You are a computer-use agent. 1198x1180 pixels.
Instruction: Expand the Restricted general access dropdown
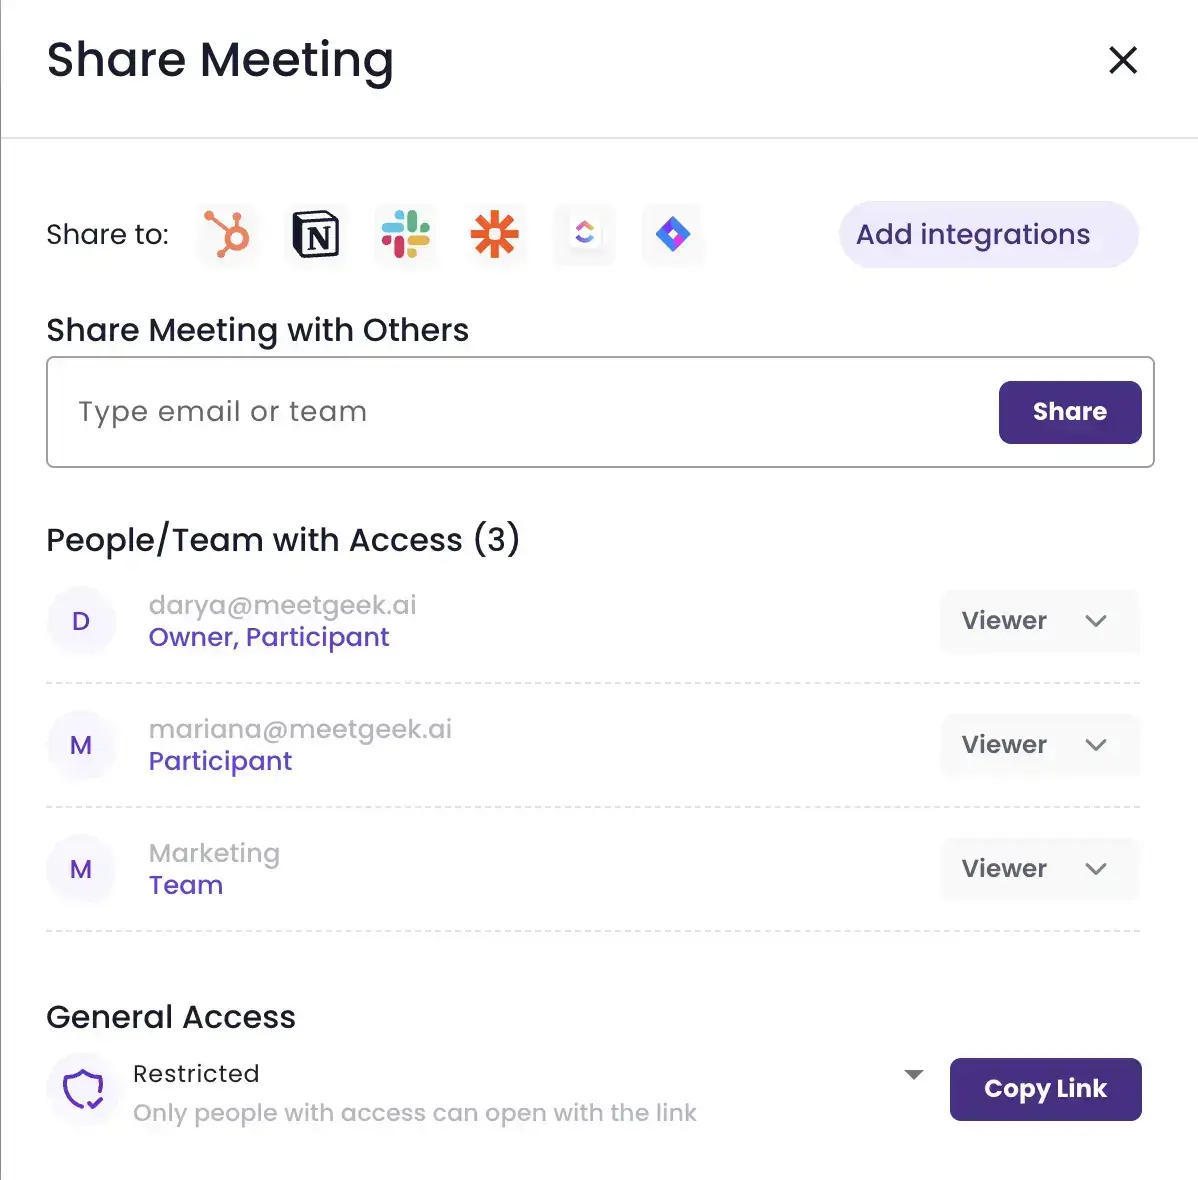[912, 1073]
